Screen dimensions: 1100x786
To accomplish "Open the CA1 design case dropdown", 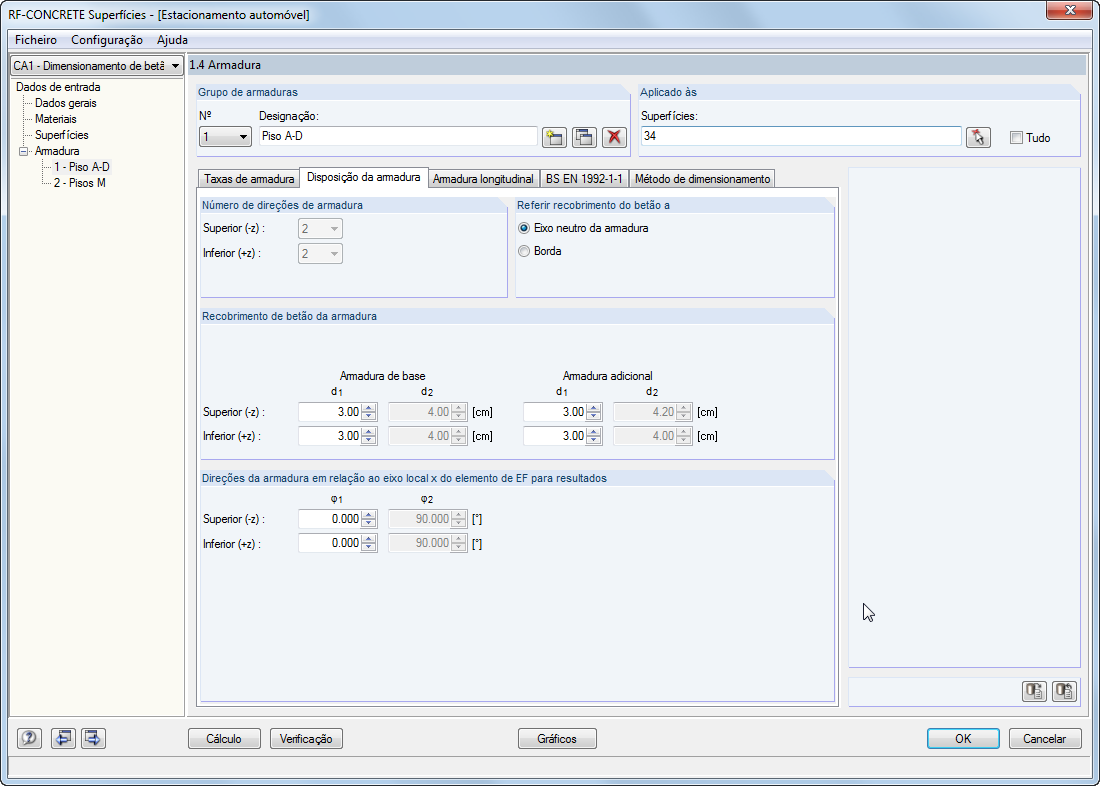I will (175, 65).
